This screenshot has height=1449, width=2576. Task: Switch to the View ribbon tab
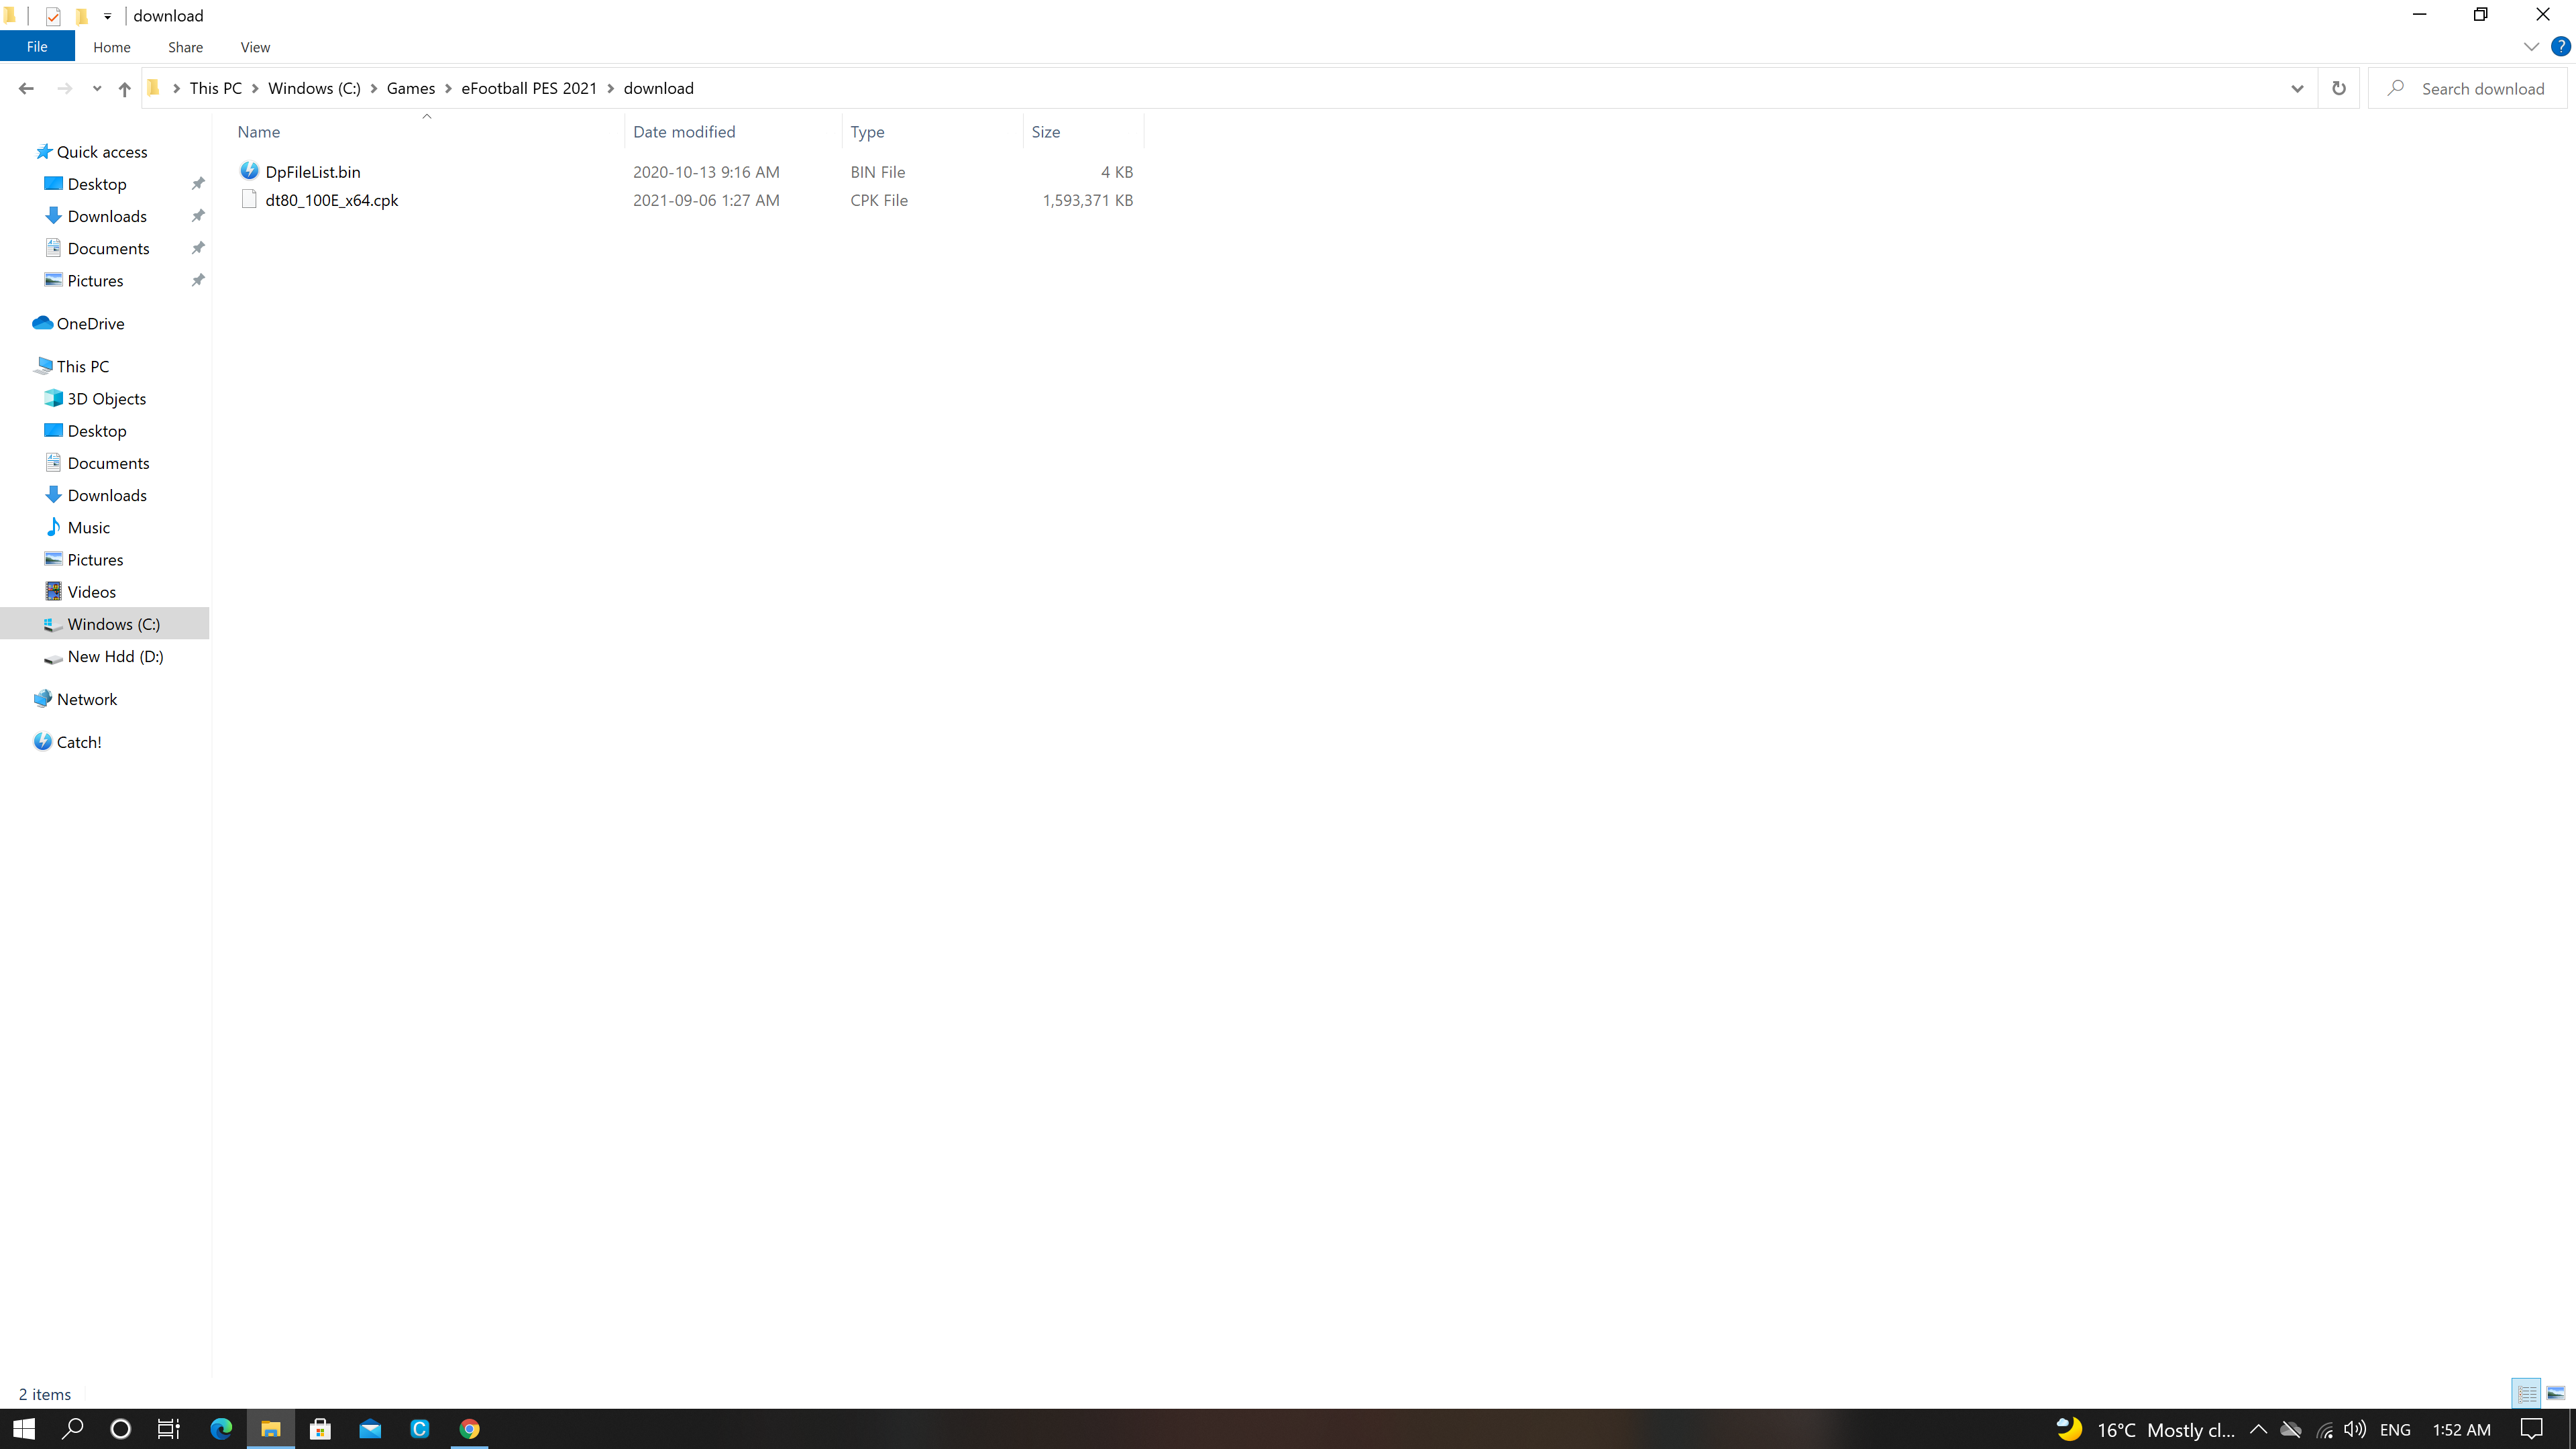[x=255, y=47]
